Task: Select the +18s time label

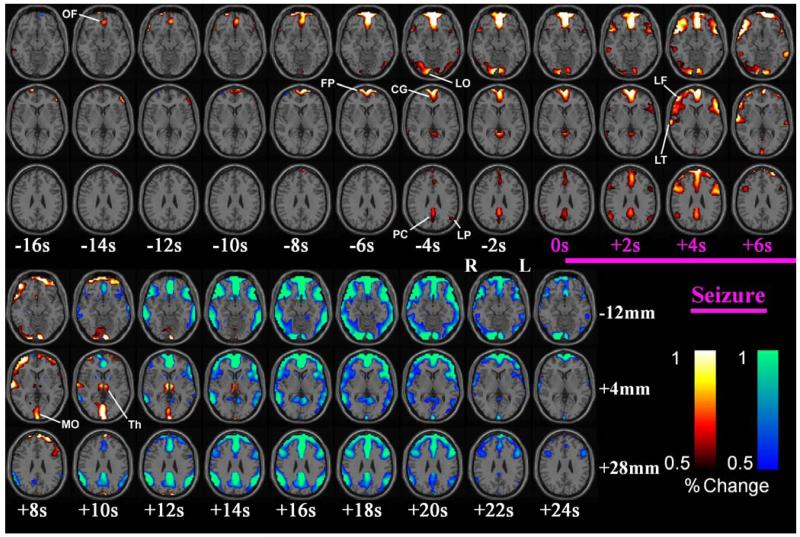Action: [x=362, y=510]
